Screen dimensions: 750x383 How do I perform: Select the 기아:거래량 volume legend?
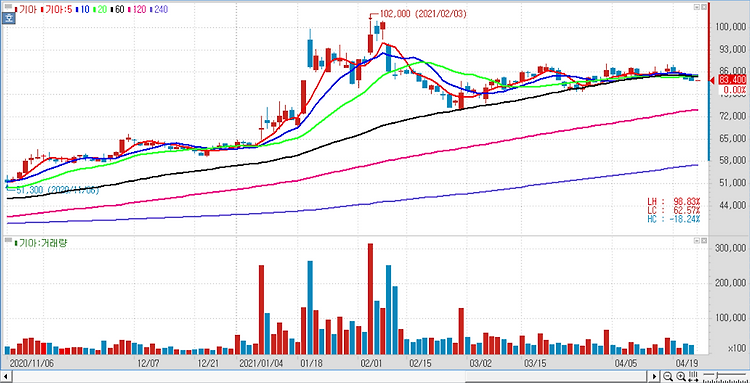click(42, 243)
